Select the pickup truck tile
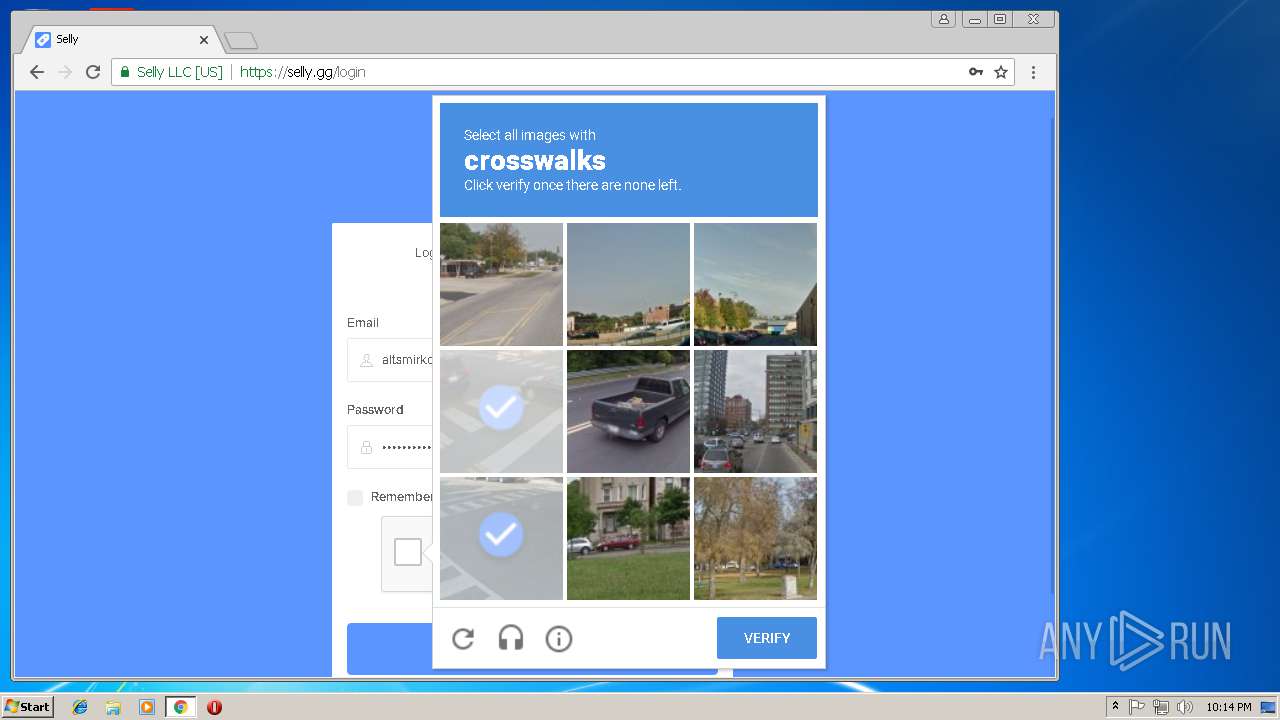1280x720 pixels. [628, 411]
